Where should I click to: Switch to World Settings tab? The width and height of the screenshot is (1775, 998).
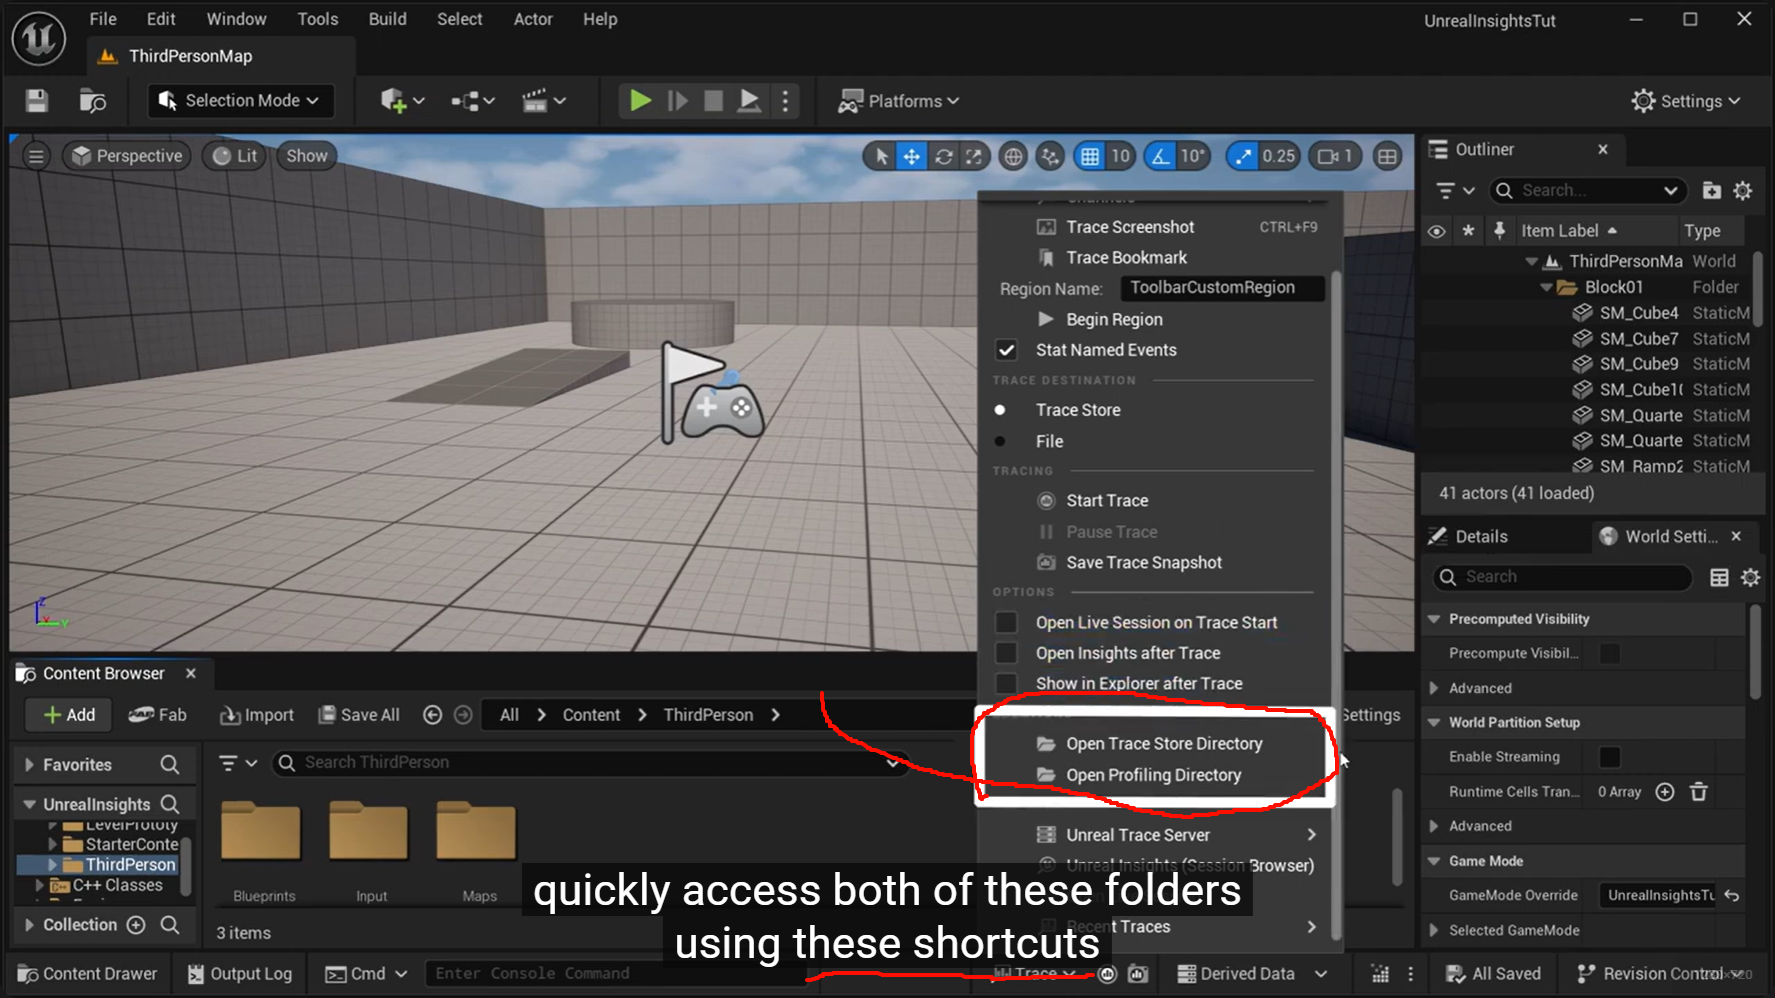click(1671, 537)
